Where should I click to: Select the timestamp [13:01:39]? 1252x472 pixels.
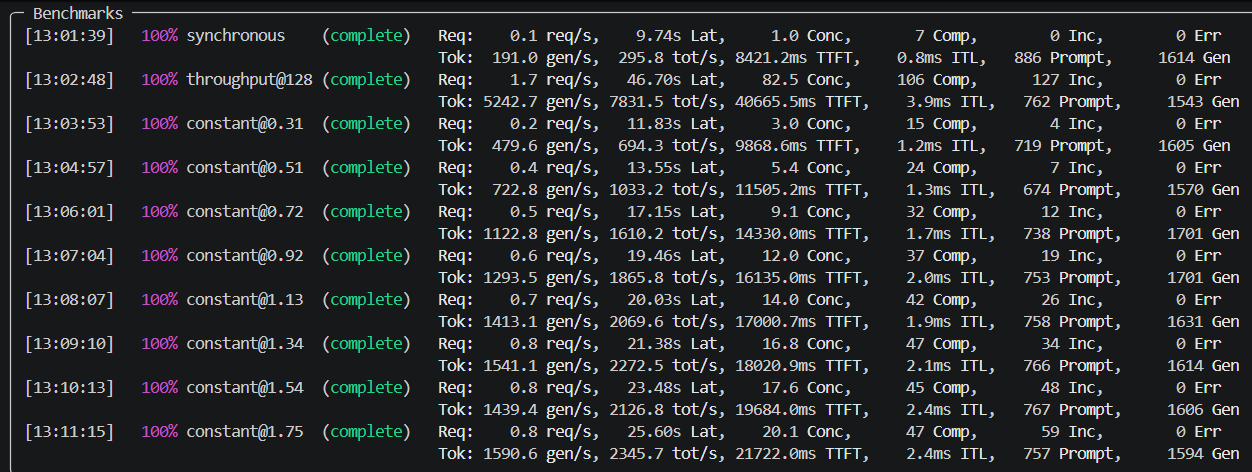point(70,36)
